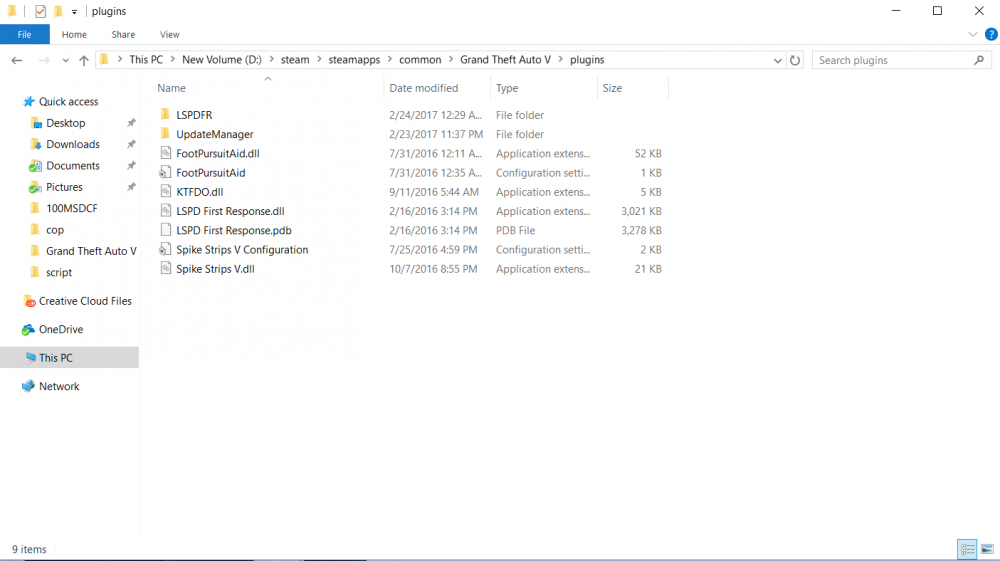Image resolution: width=1000 pixels, height=561 pixels.
Task: Click 9/11/2016 5:44 AM date cell
Action: [x=434, y=192]
